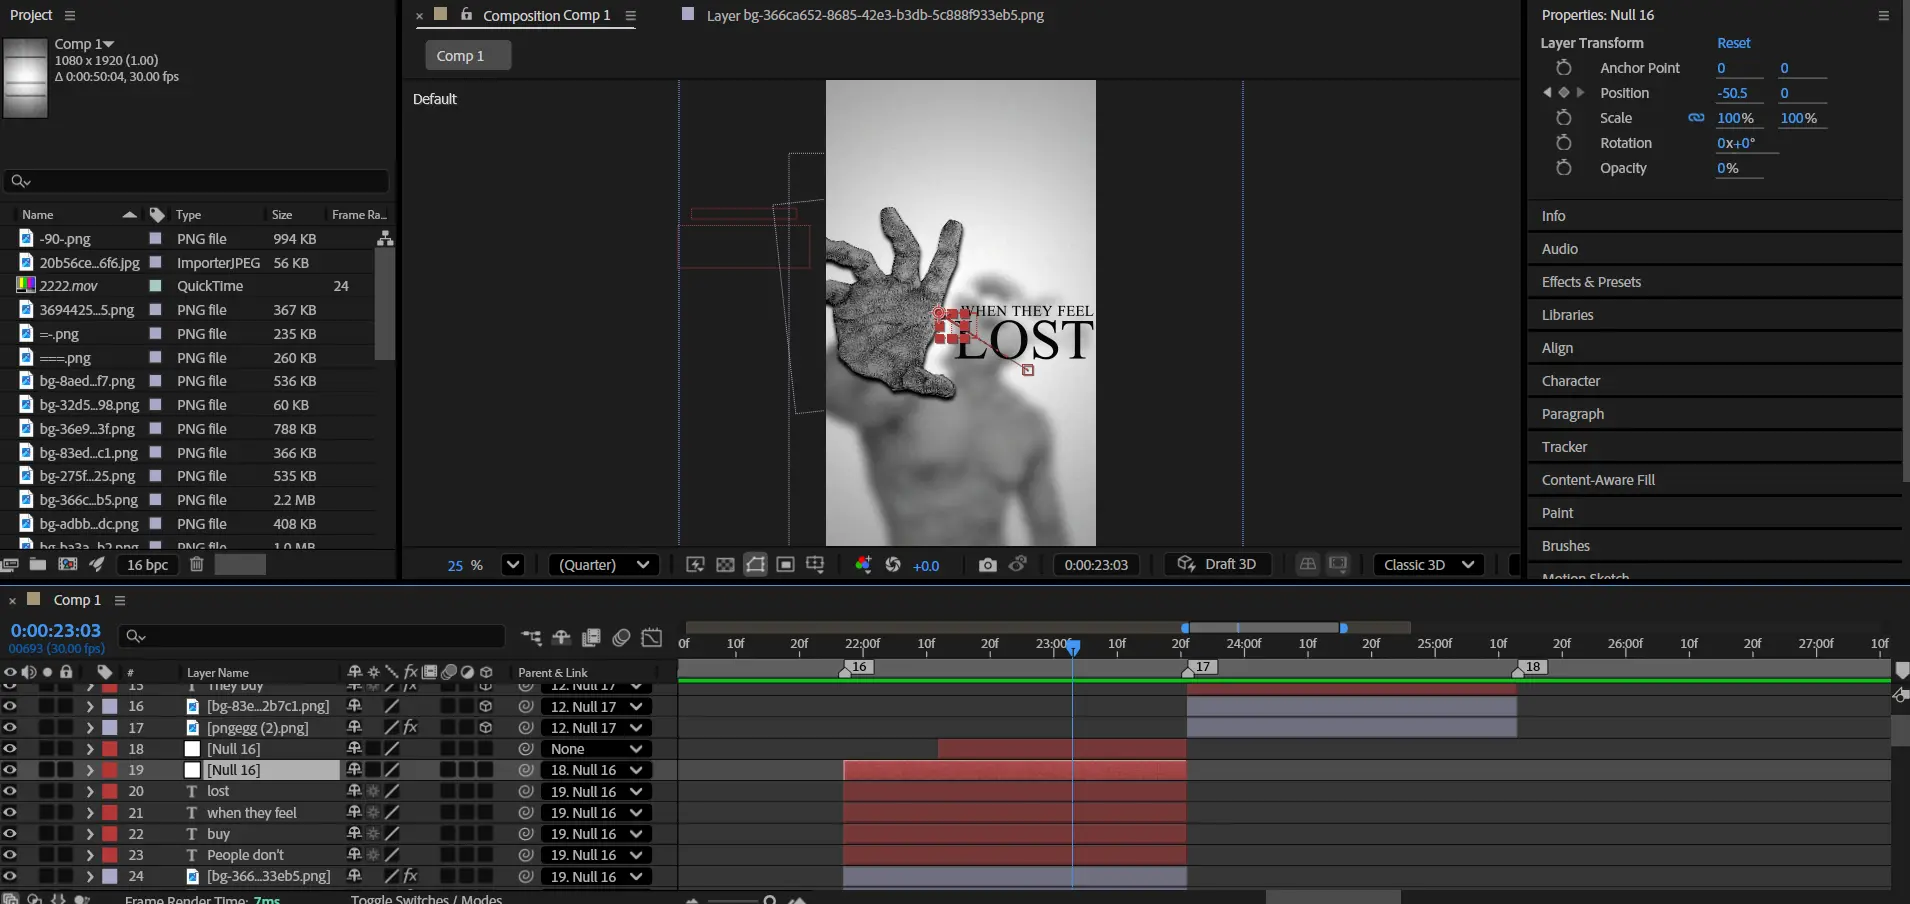1910x904 pixels.
Task: Open the Graph Editor in the timeline
Action: click(652, 638)
